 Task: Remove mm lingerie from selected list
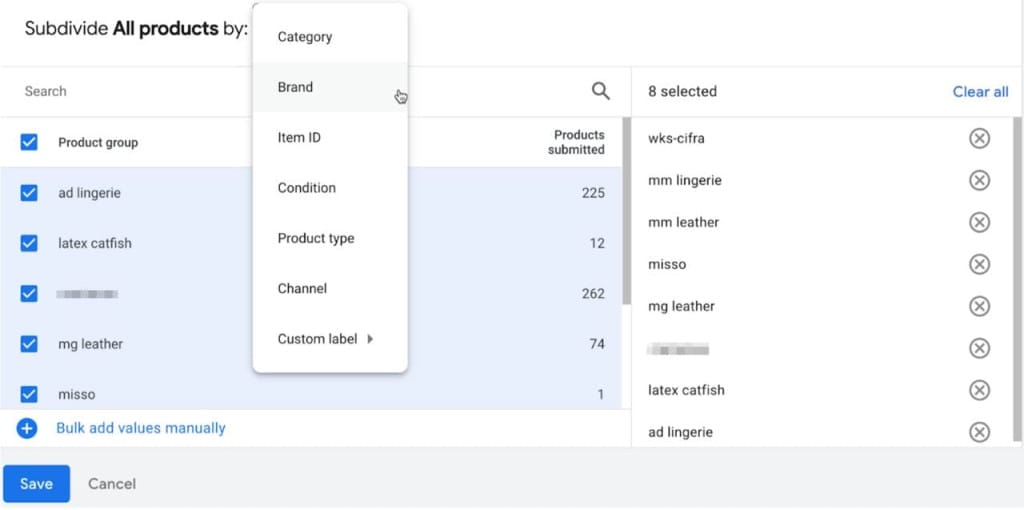[x=979, y=180]
